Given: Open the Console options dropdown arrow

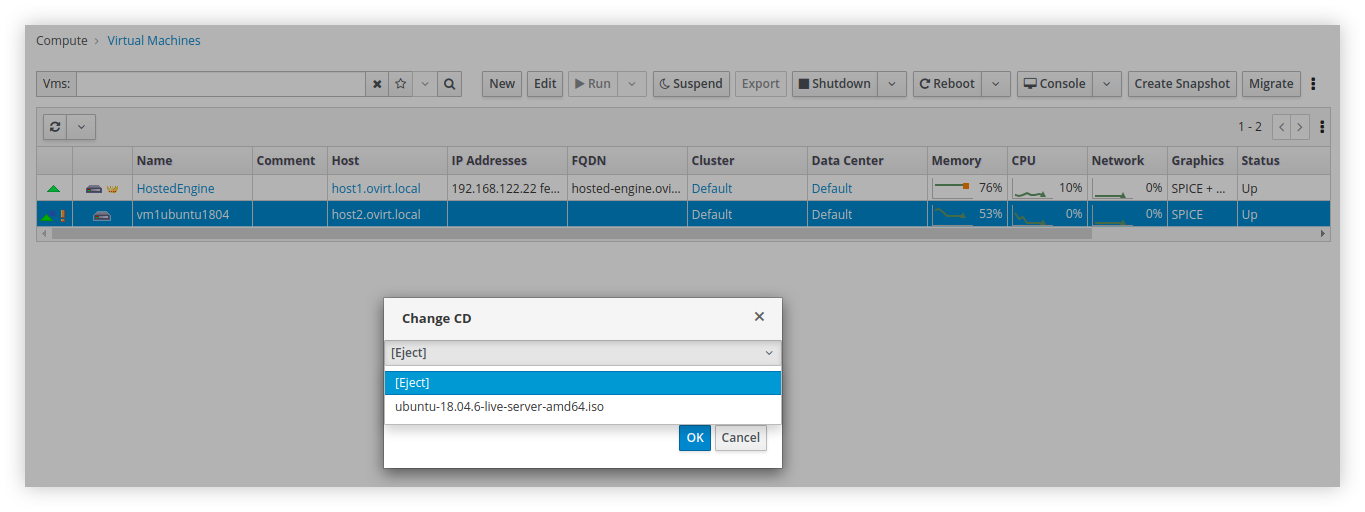Looking at the screenshot, I should [1106, 84].
